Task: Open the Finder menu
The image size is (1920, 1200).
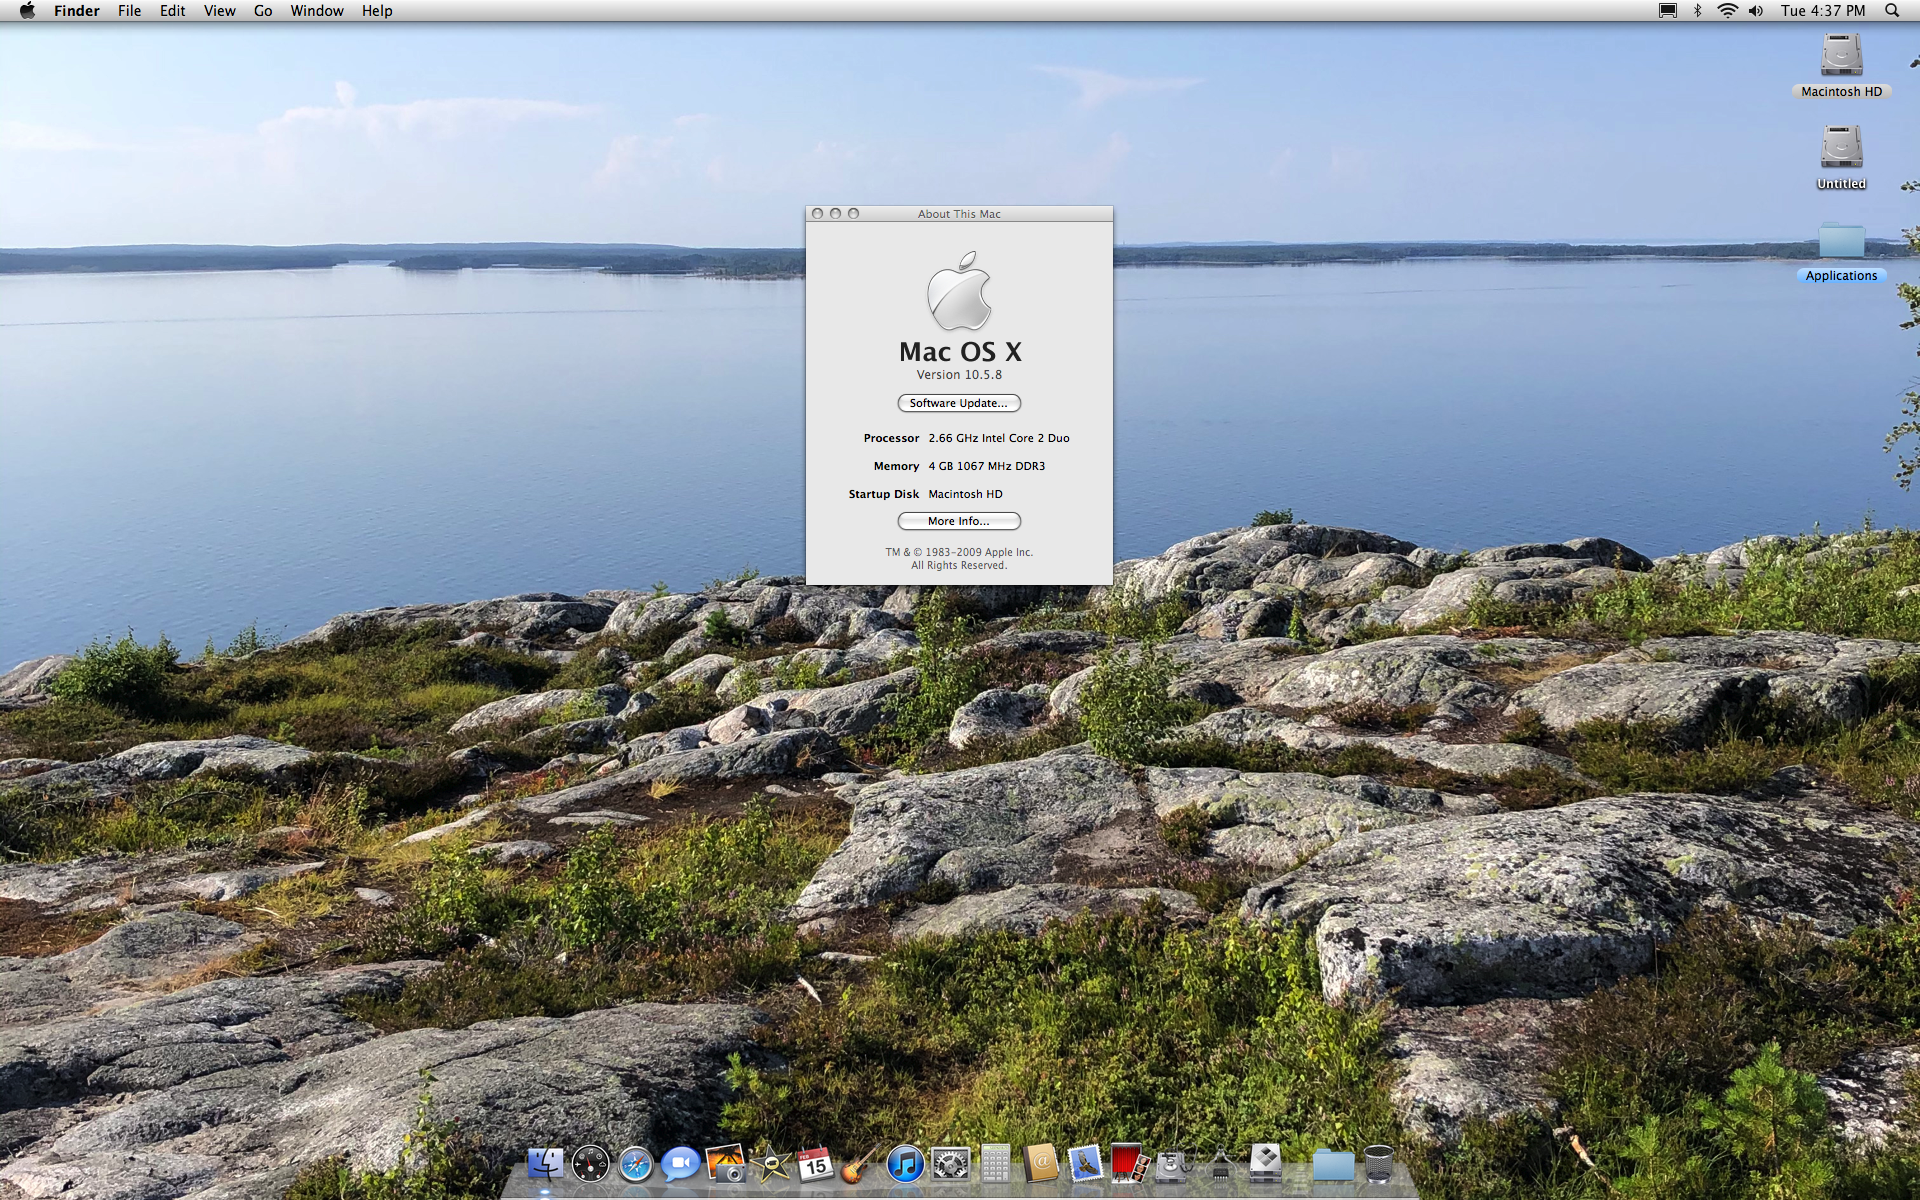Action: point(76,10)
